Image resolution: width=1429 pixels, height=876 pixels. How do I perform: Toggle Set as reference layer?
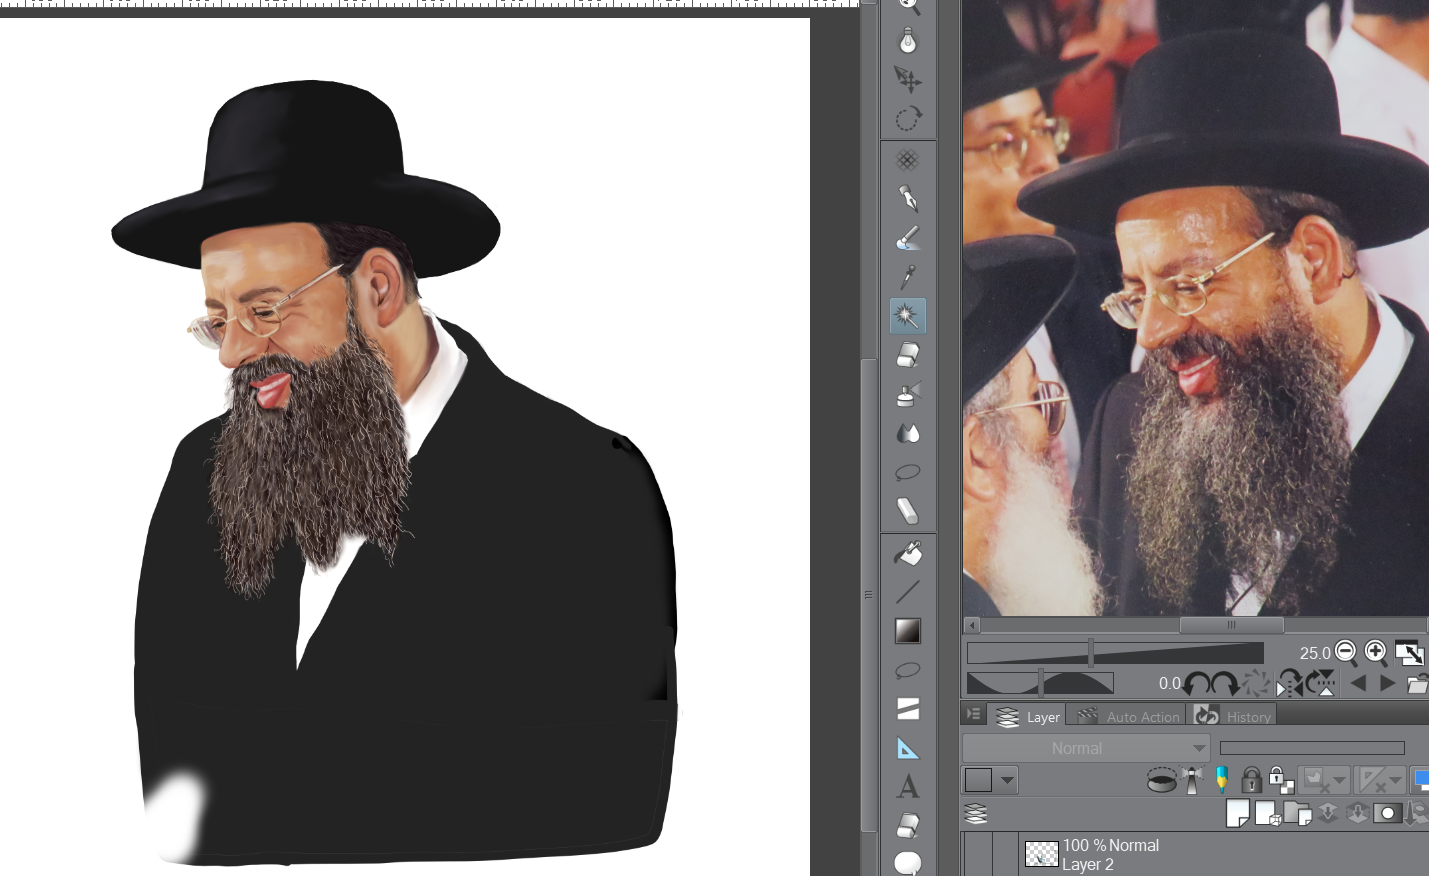click(1191, 780)
